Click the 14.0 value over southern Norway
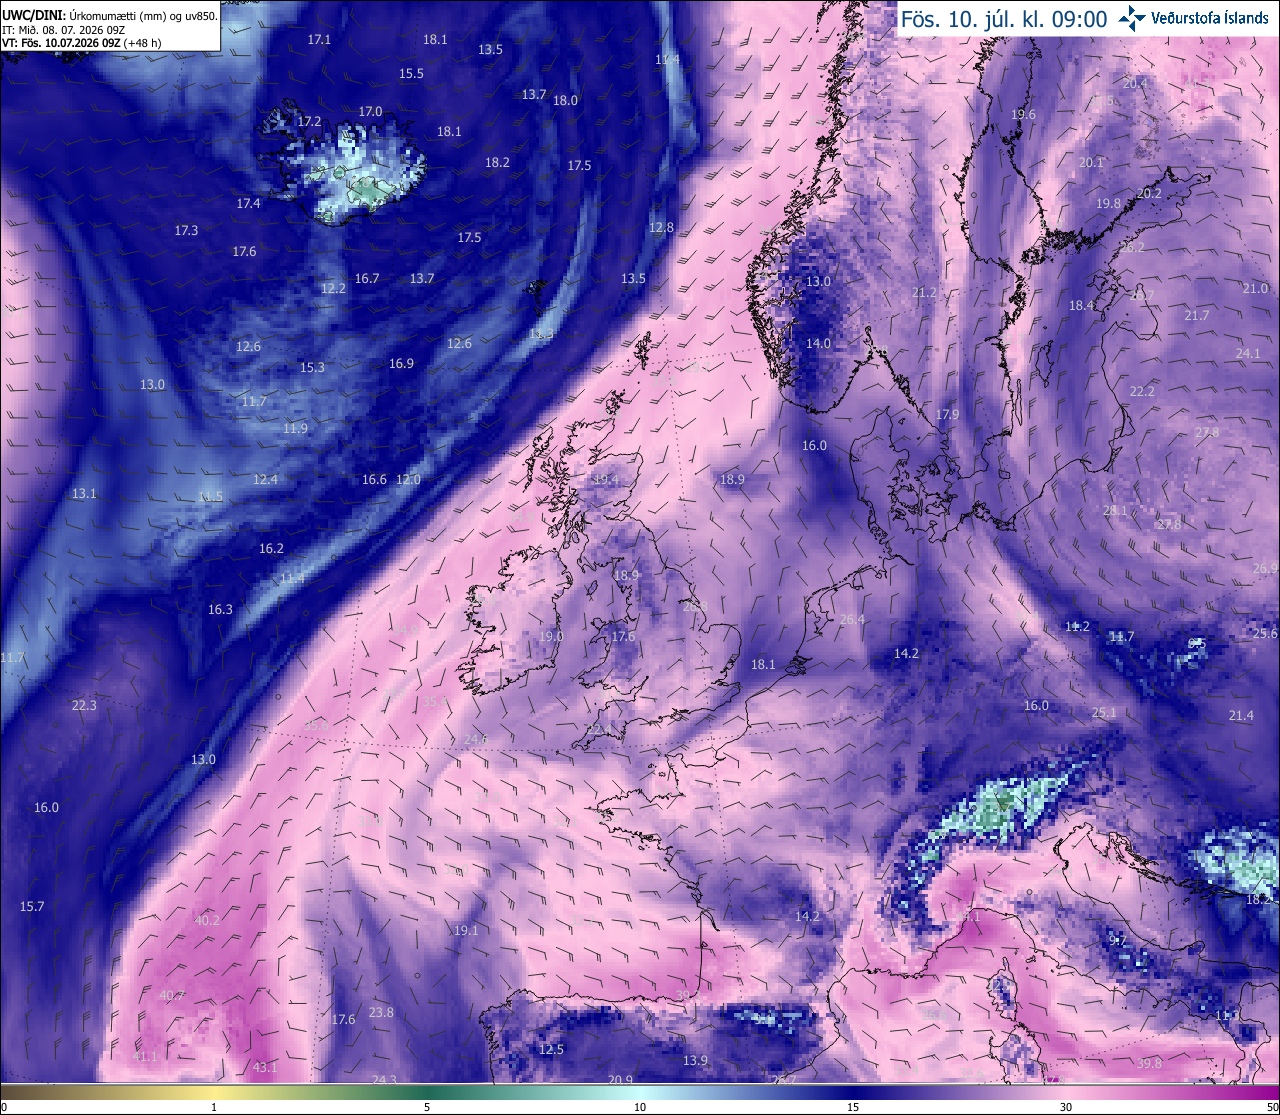The height and width of the screenshot is (1115, 1280). pyautogui.click(x=818, y=344)
